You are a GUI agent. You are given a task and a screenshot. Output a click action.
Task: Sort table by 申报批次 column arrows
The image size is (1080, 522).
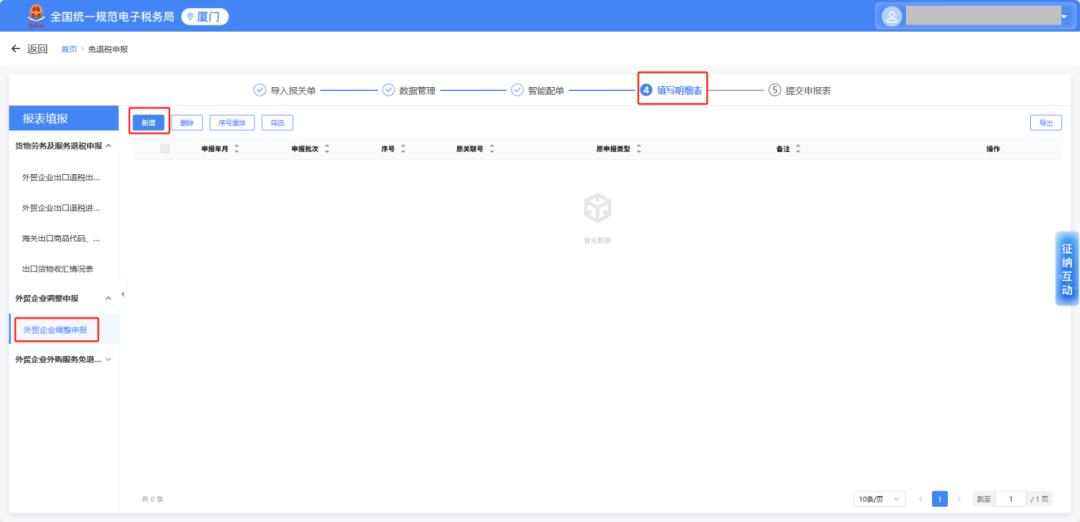click(327, 149)
